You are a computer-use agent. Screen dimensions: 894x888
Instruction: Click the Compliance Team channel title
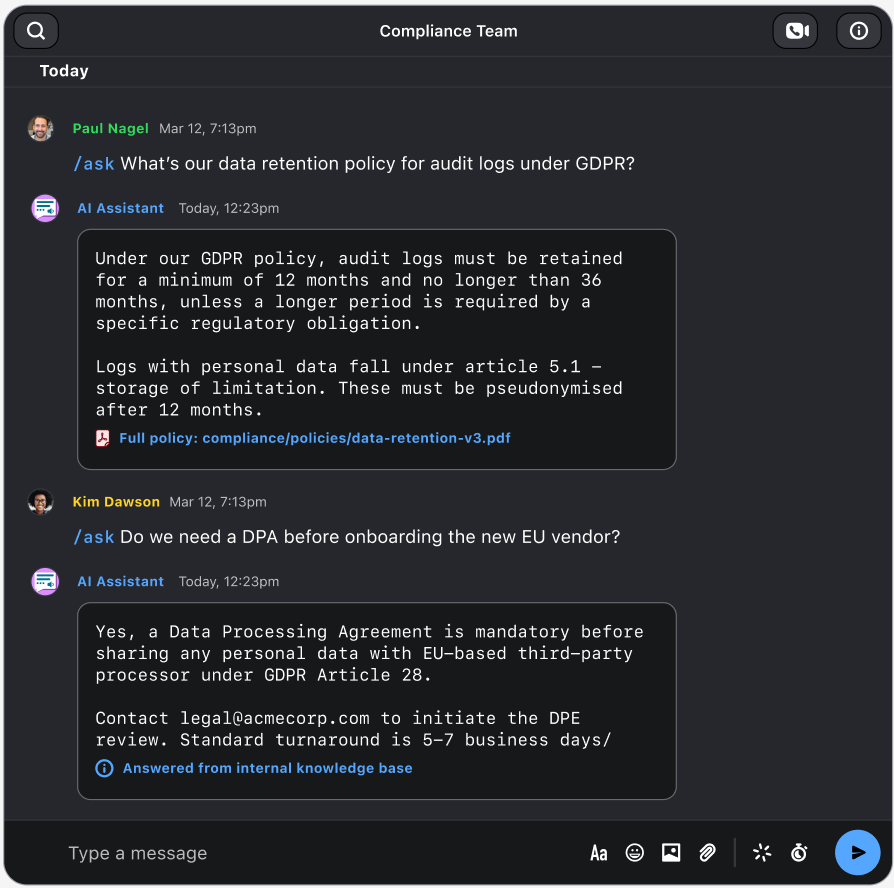[x=448, y=31]
